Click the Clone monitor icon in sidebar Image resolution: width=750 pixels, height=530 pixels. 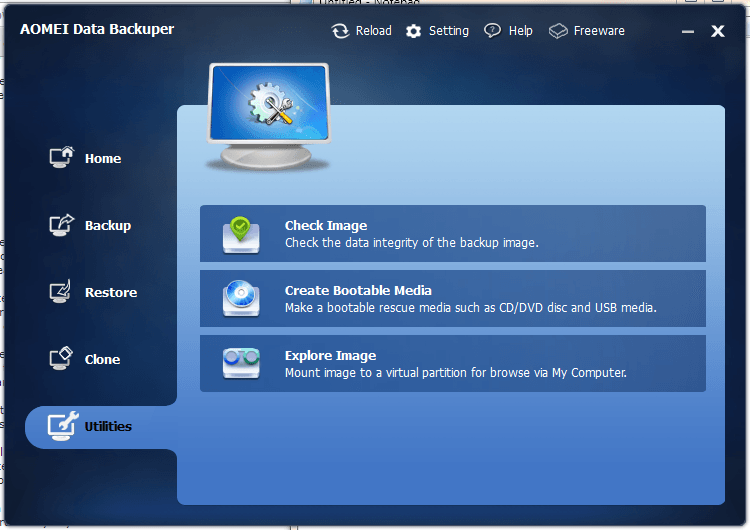pyautogui.click(x=61, y=358)
